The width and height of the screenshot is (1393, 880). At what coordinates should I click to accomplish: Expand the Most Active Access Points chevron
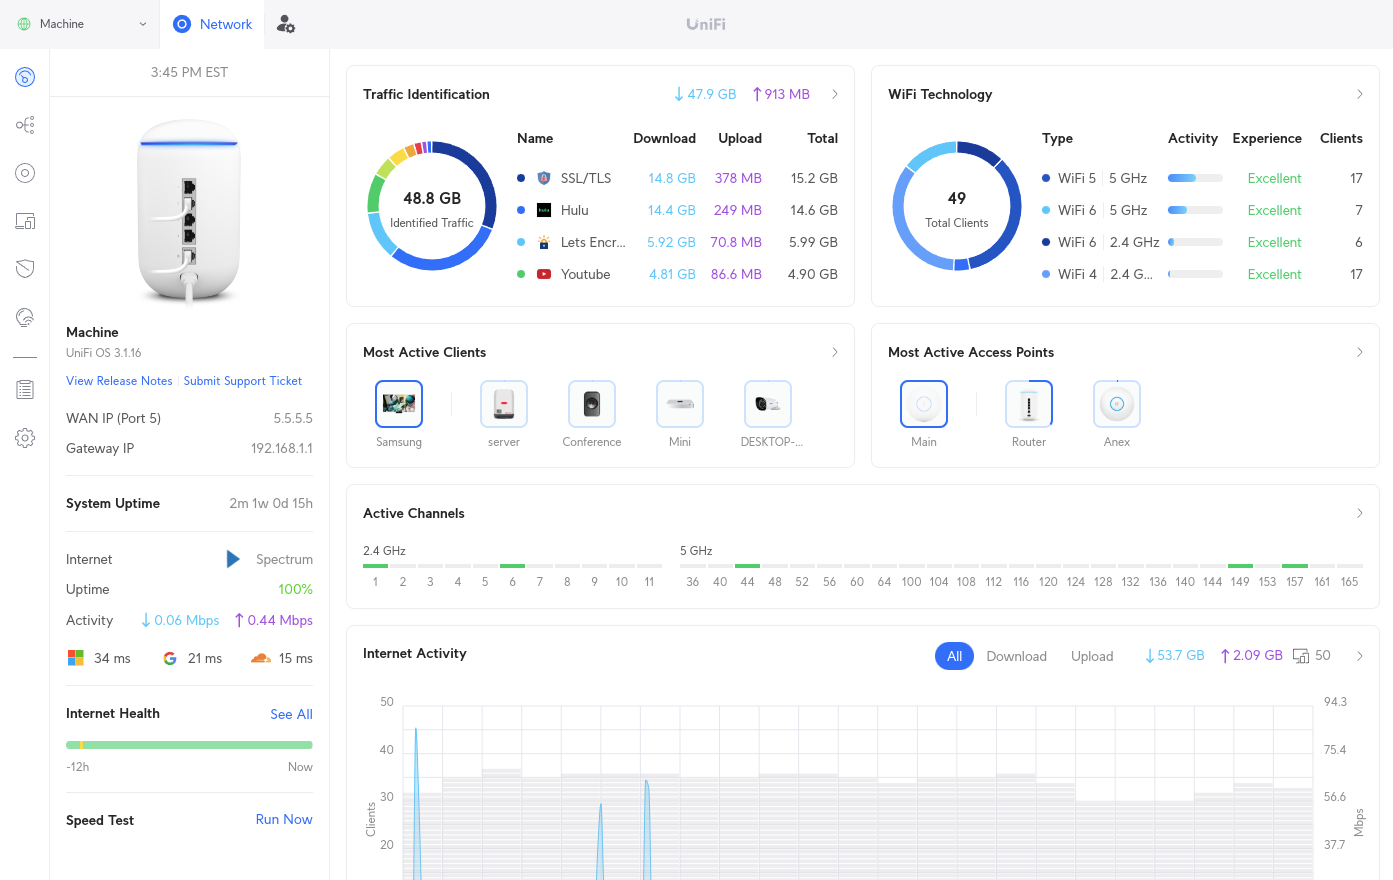[x=1360, y=352]
